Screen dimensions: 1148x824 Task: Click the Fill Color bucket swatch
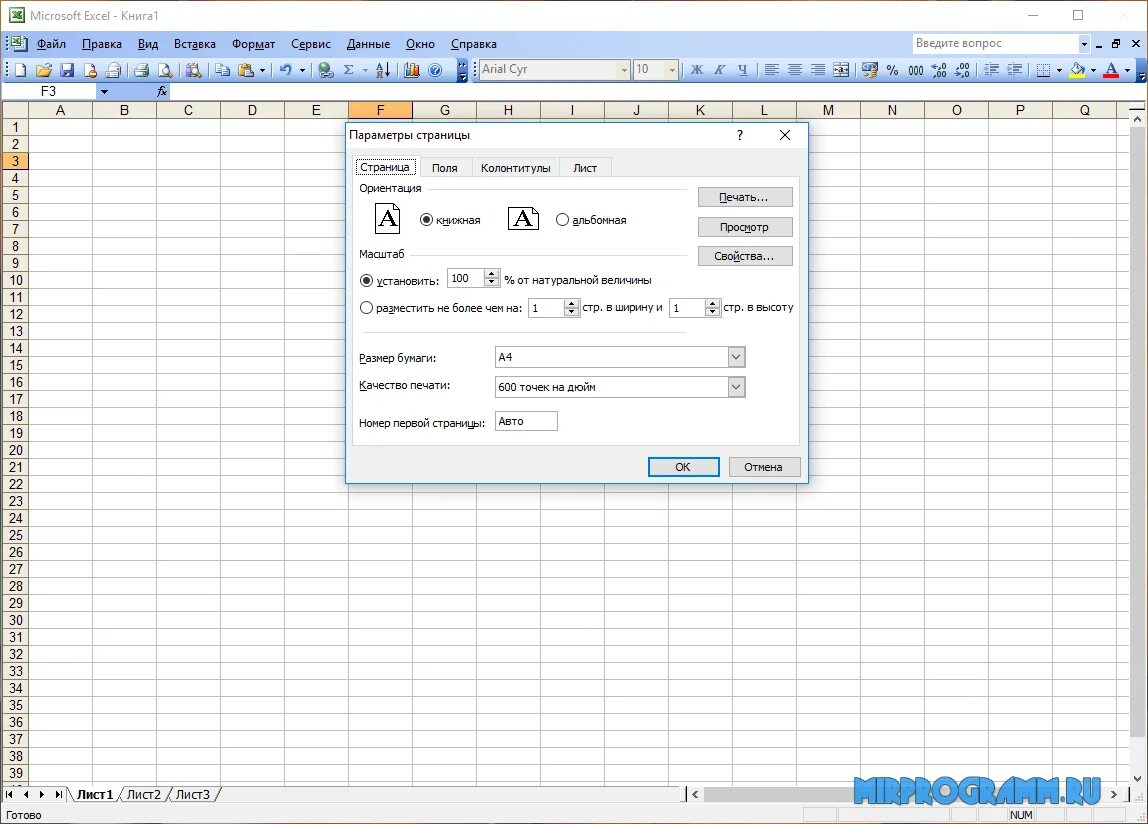[1077, 70]
